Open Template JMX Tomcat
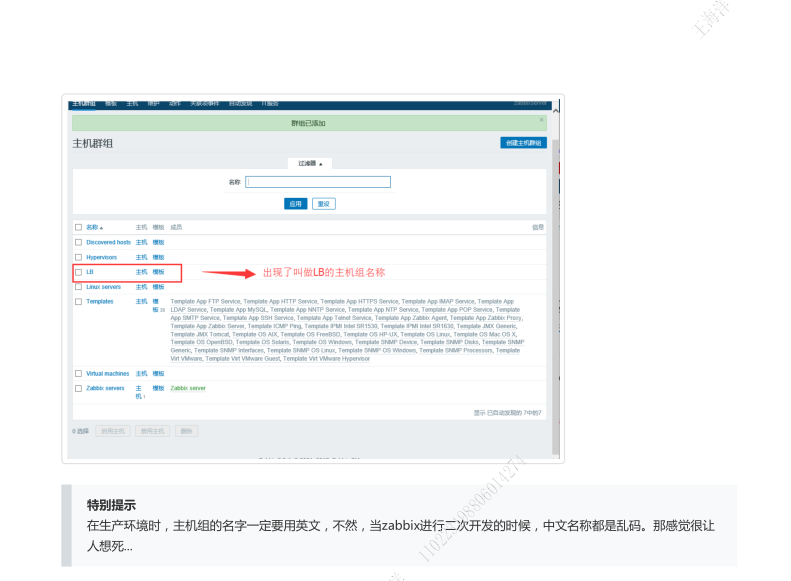The width and height of the screenshot is (791, 581). click(x=200, y=334)
